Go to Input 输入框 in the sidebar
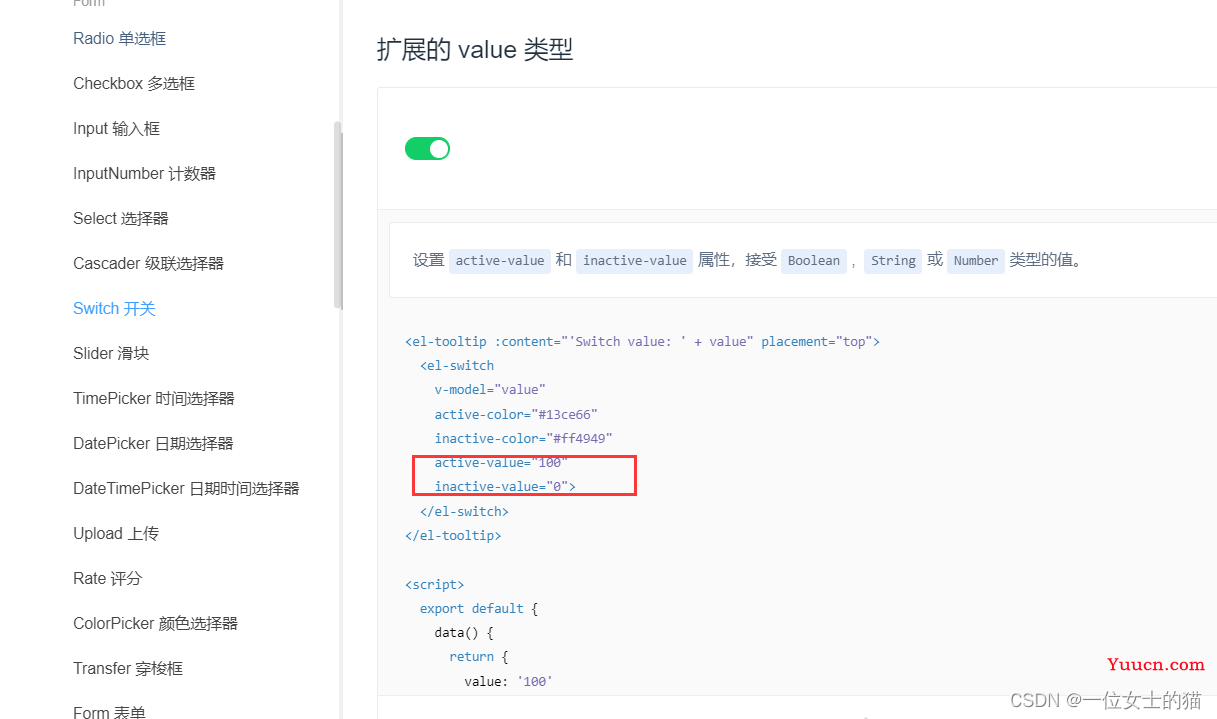 point(116,129)
